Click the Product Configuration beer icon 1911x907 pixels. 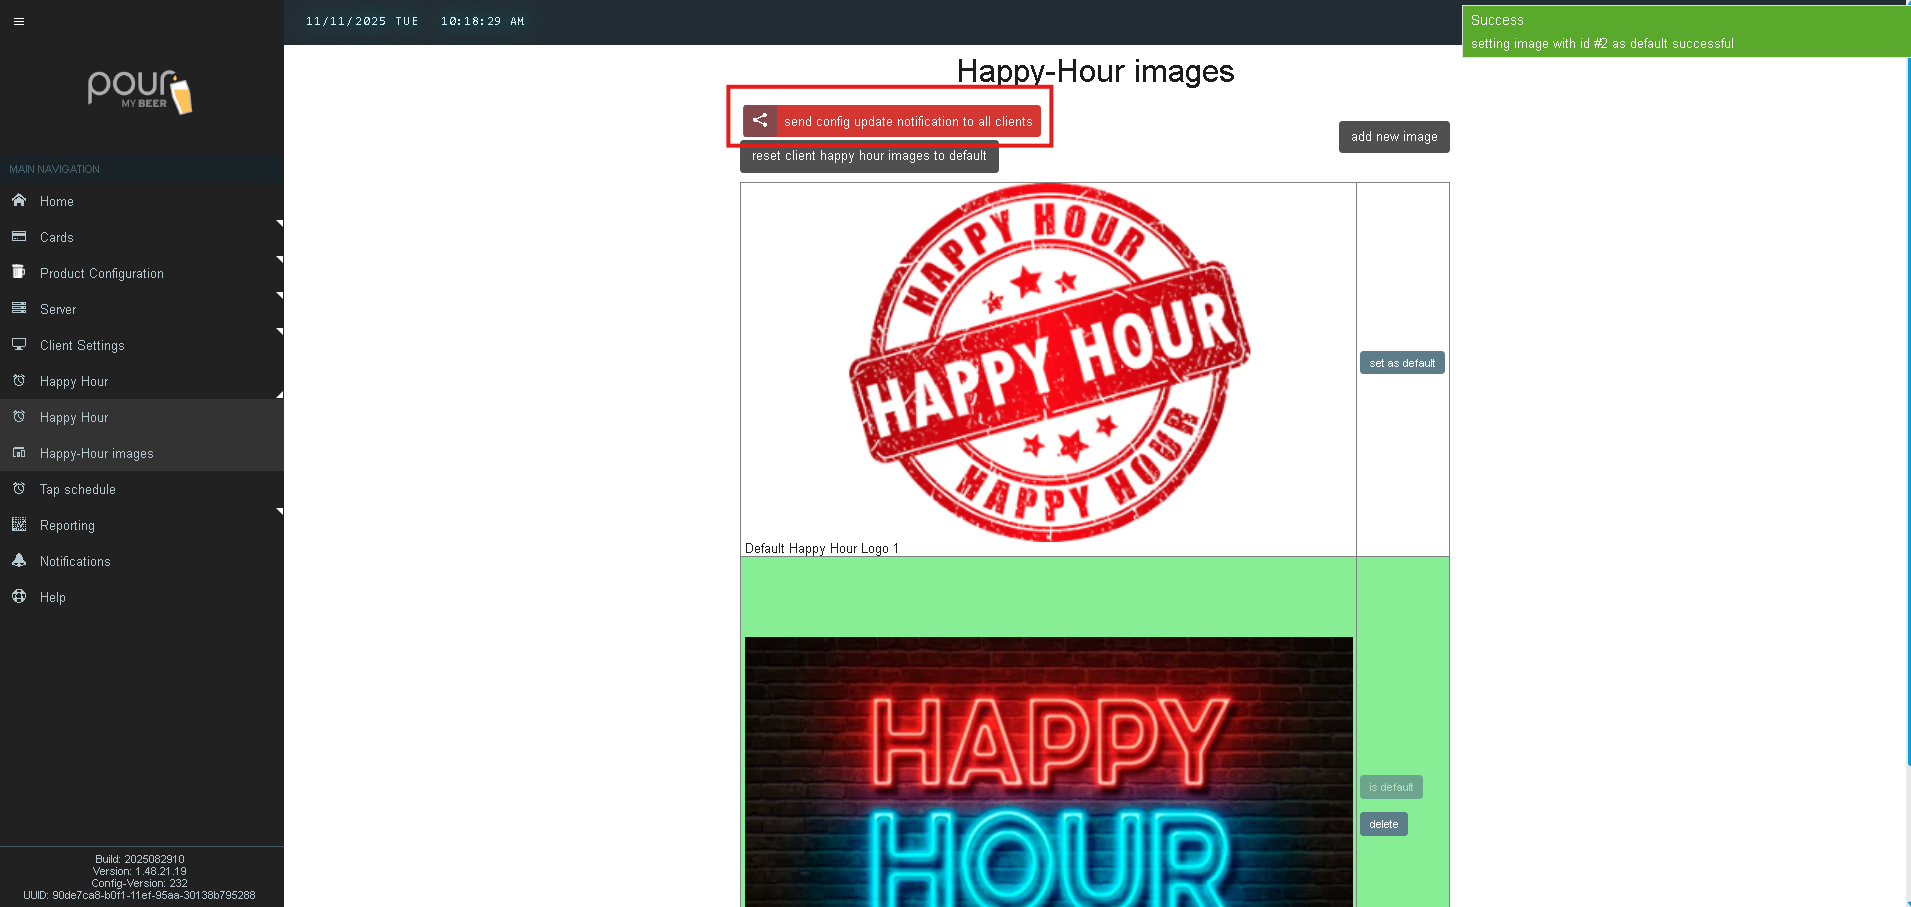click(x=19, y=272)
